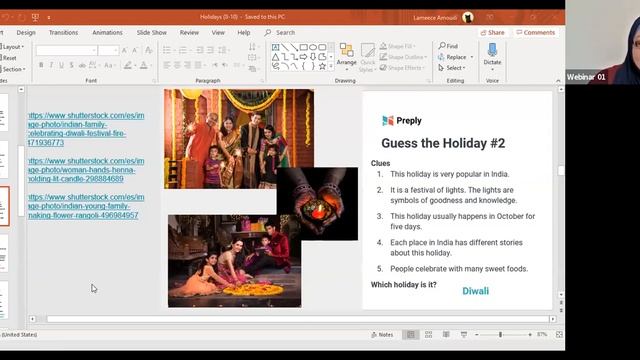Click the Replace button

tap(452, 57)
